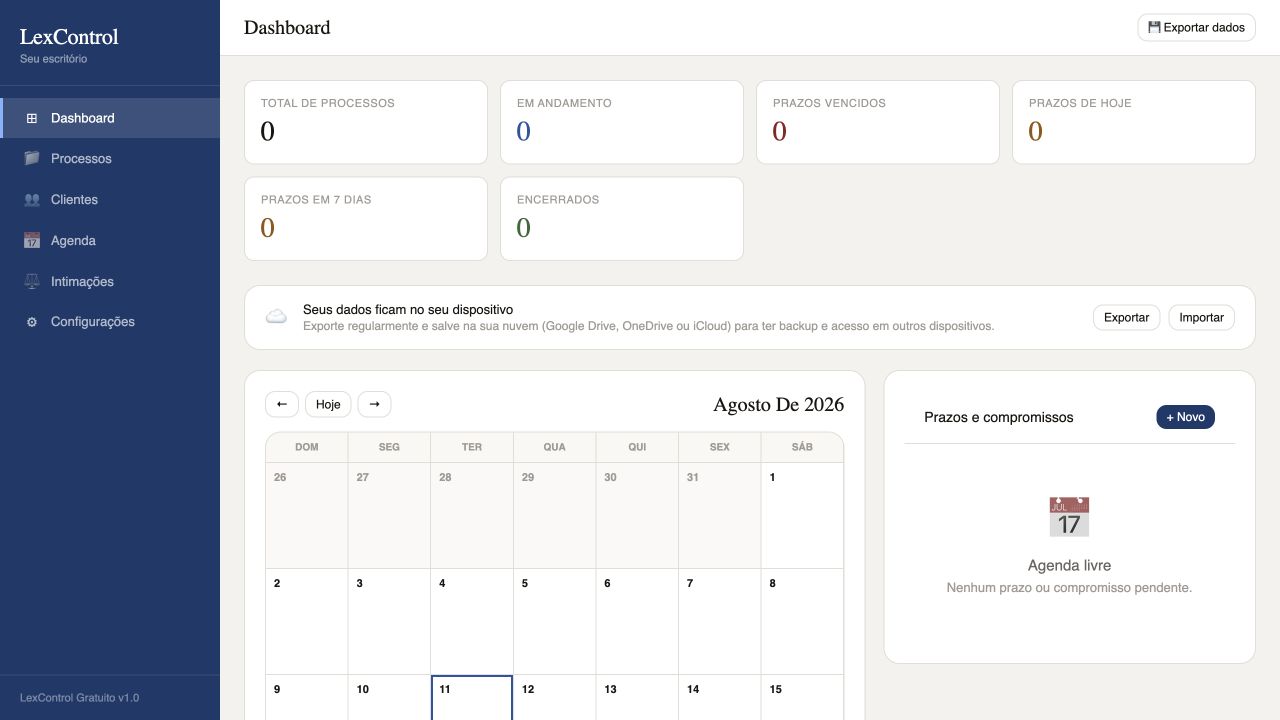
Task: Click the QUA weekday column header
Action: tap(554, 447)
